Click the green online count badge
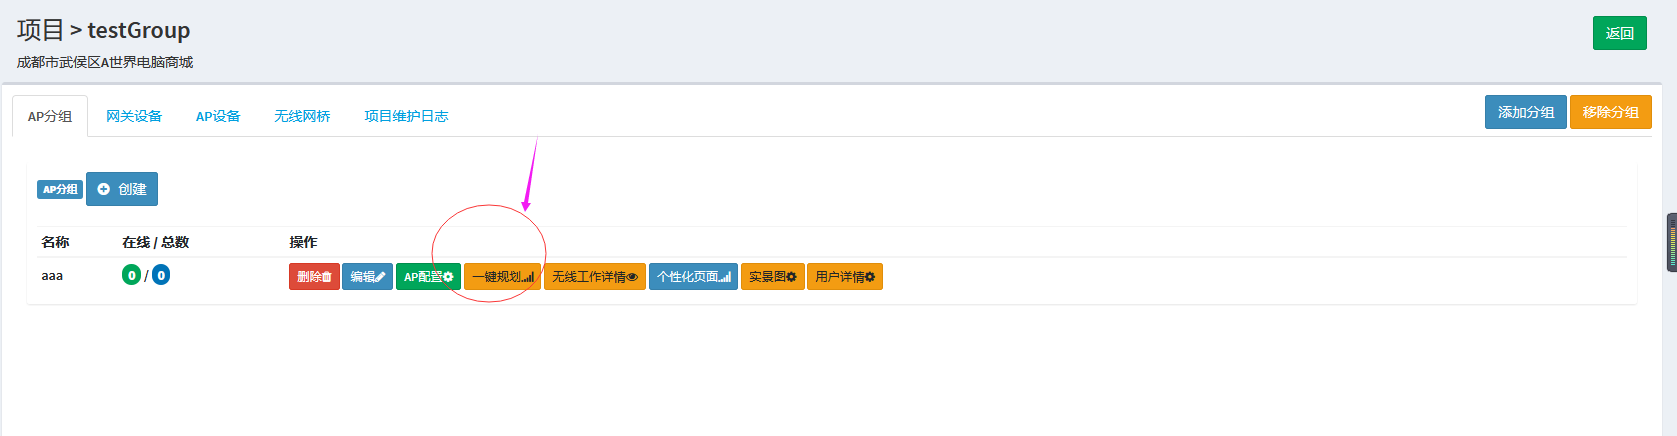Screen dimensions: 1677x436 (131, 275)
